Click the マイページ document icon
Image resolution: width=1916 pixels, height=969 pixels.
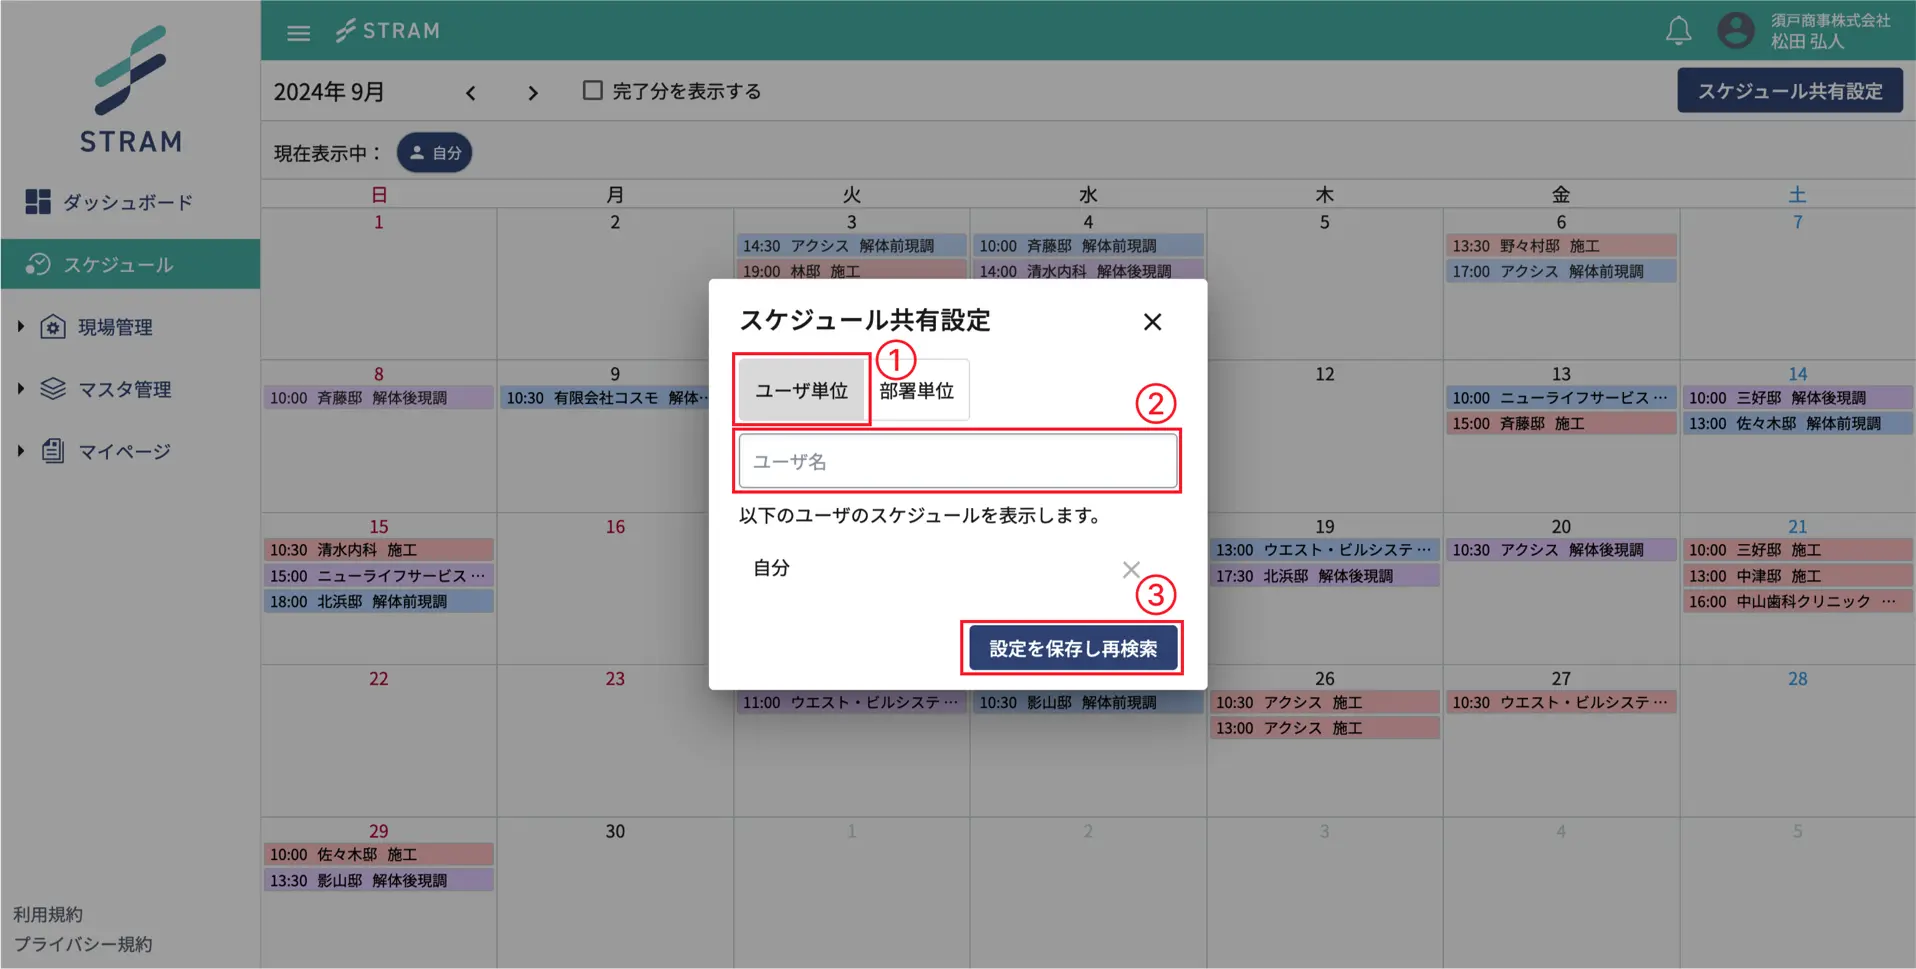point(53,451)
